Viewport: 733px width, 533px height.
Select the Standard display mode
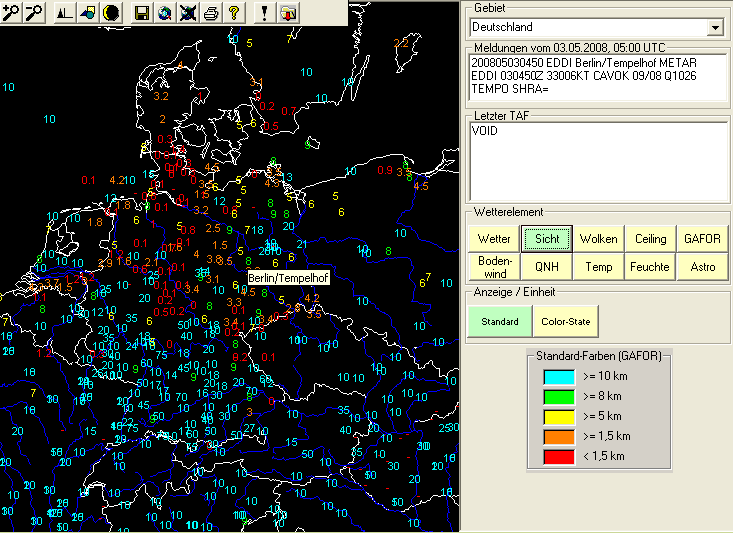pos(498,322)
